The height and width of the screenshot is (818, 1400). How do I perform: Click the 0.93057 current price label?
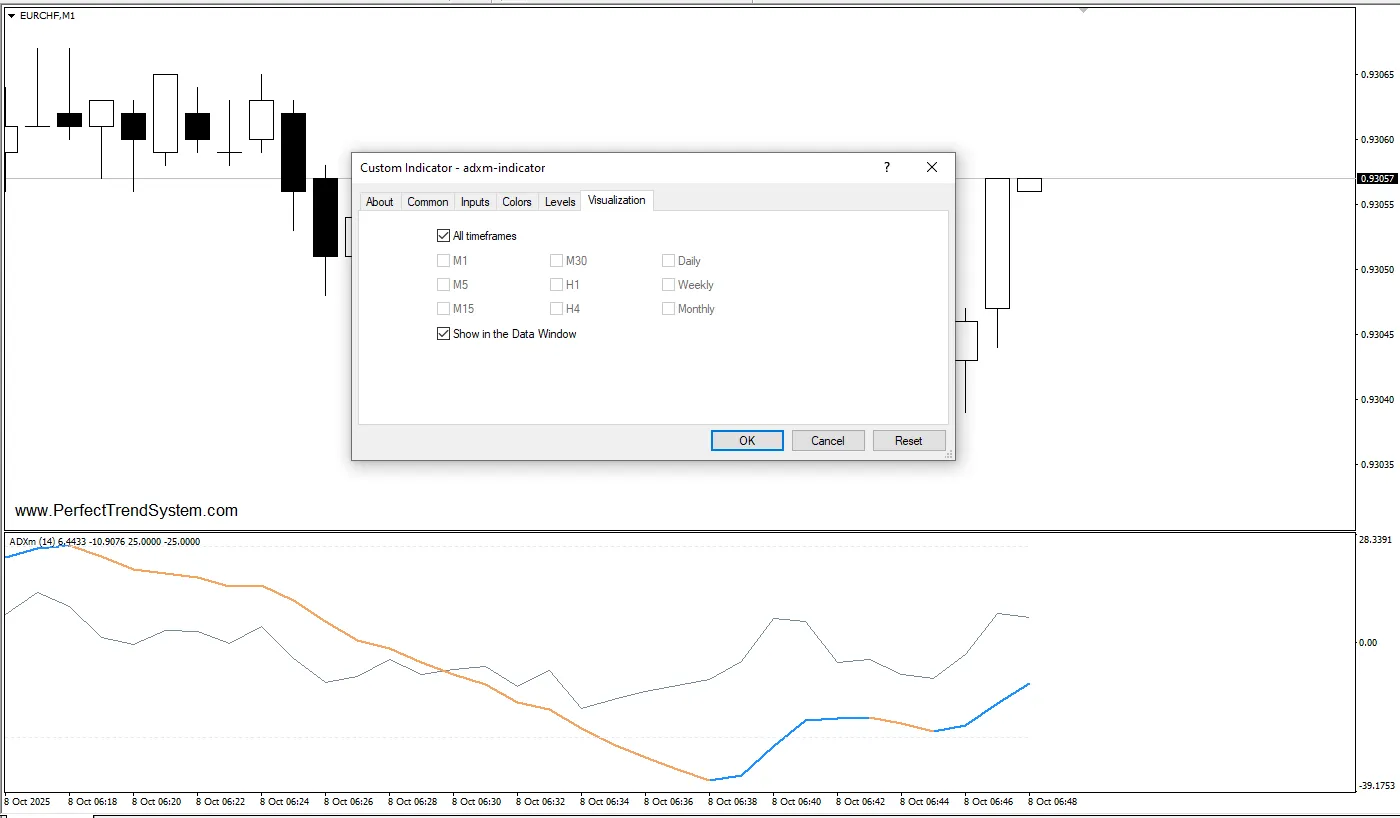point(1376,179)
